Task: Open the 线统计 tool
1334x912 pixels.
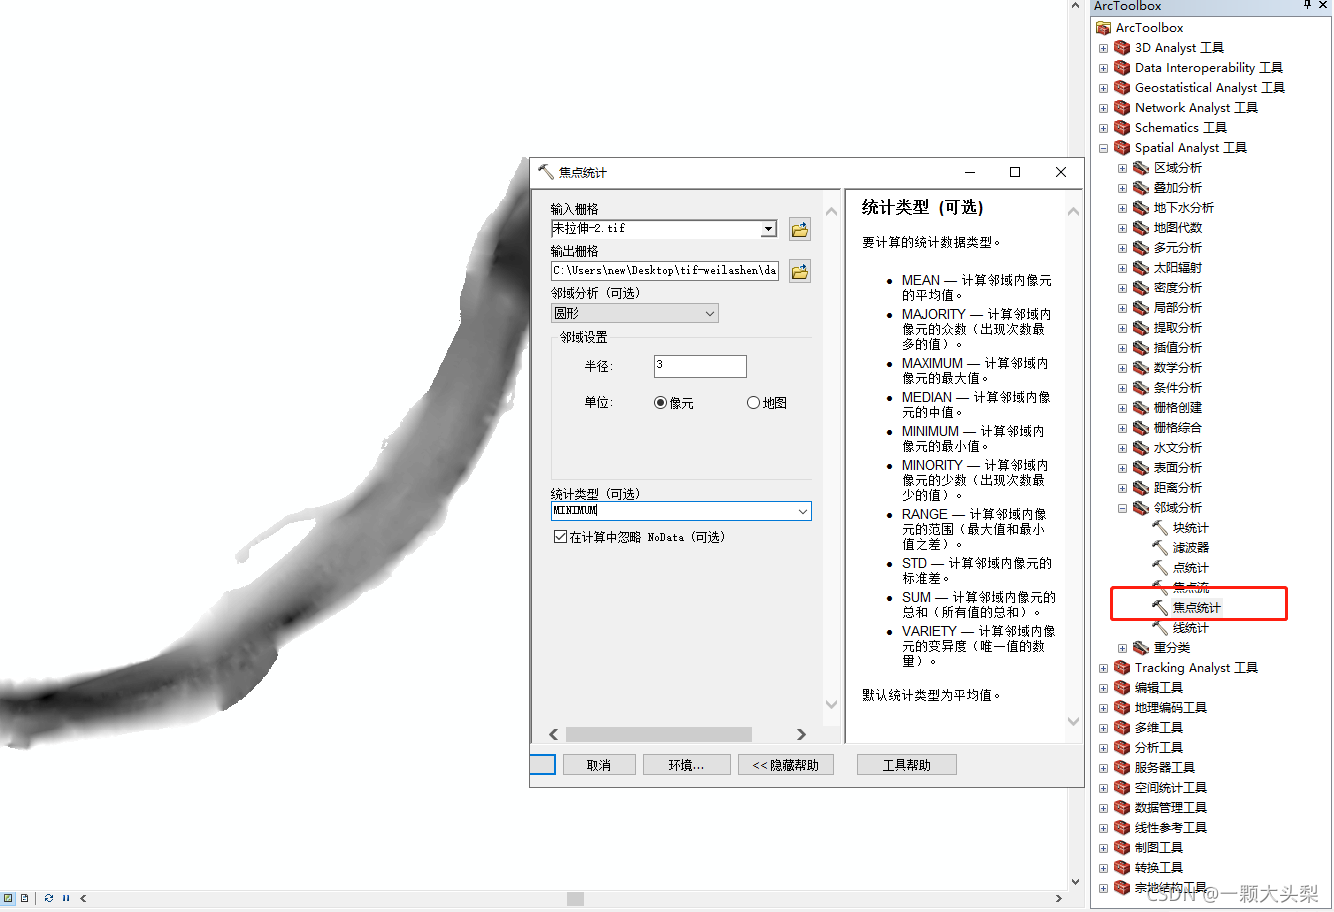Action: click(1190, 627)
